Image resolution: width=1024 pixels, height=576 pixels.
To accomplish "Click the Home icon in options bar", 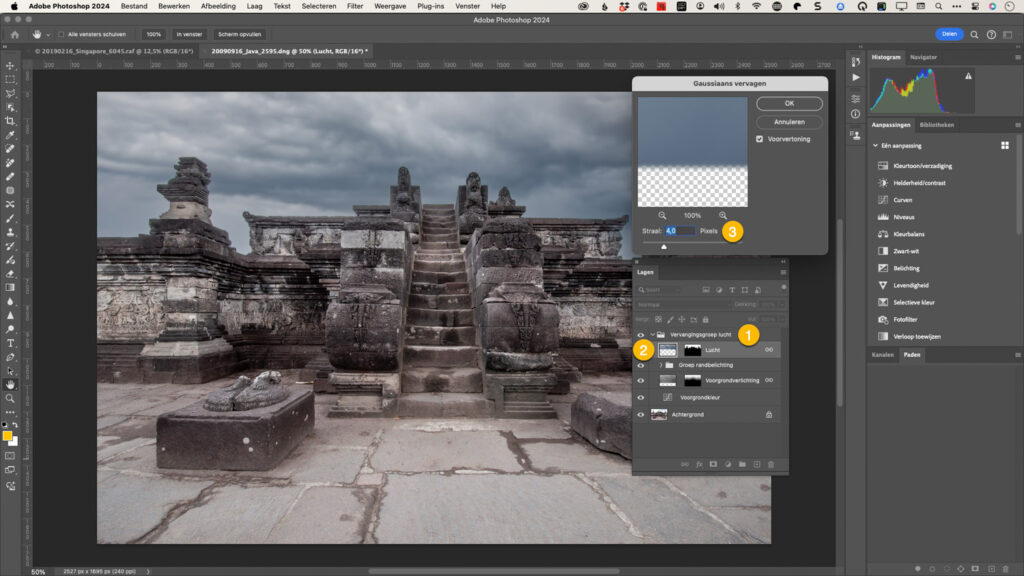I will coord(14,35).
